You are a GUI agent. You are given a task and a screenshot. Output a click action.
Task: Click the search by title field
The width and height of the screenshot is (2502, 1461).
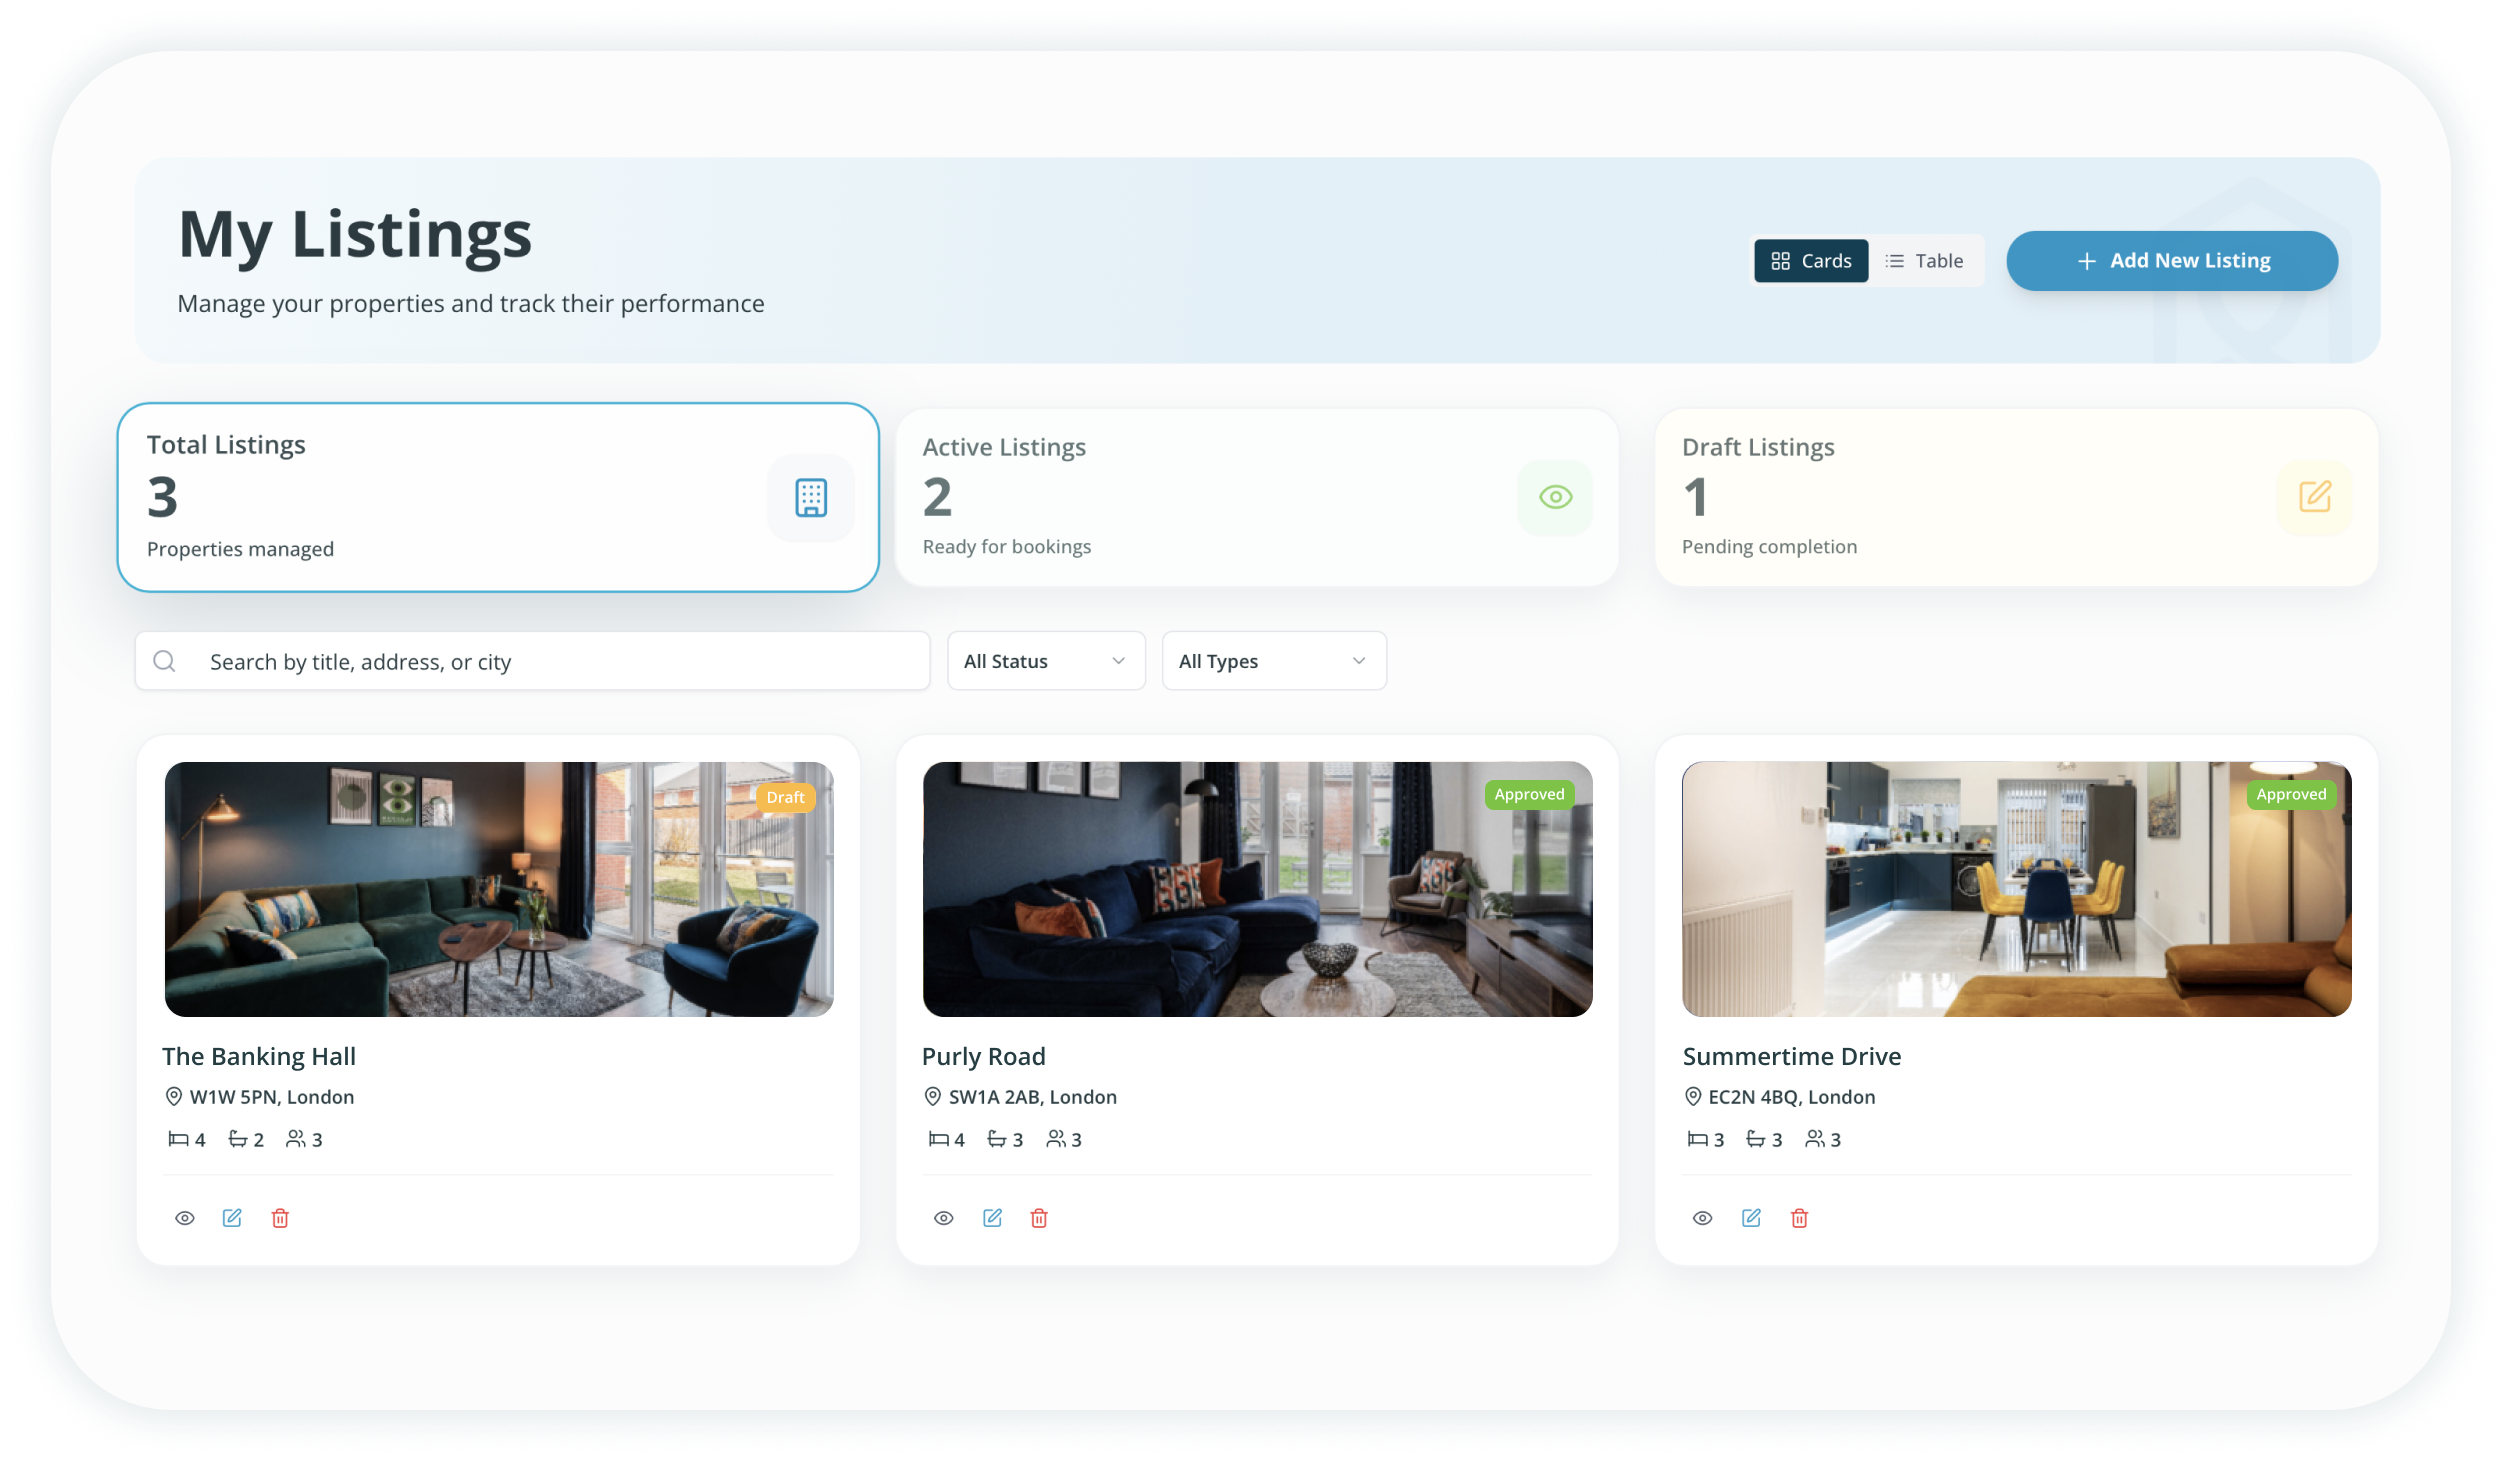point(560,662)
